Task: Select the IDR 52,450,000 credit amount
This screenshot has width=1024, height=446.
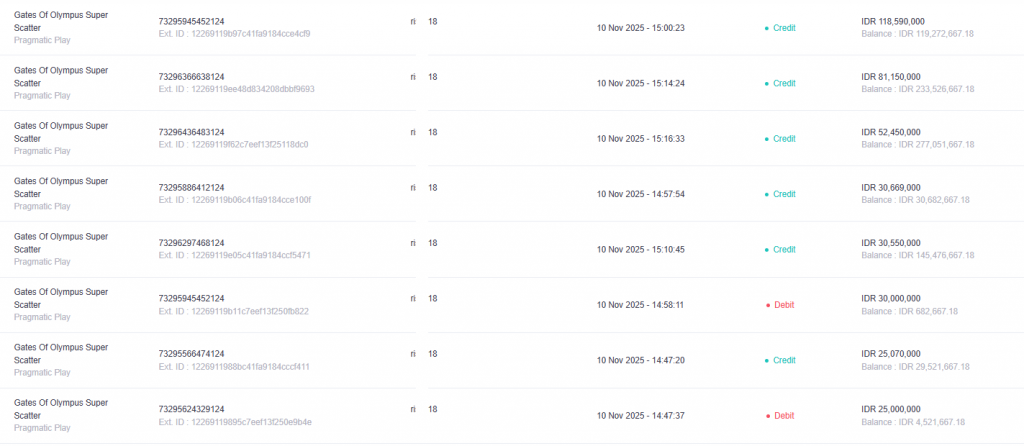Action: point(890,132)
